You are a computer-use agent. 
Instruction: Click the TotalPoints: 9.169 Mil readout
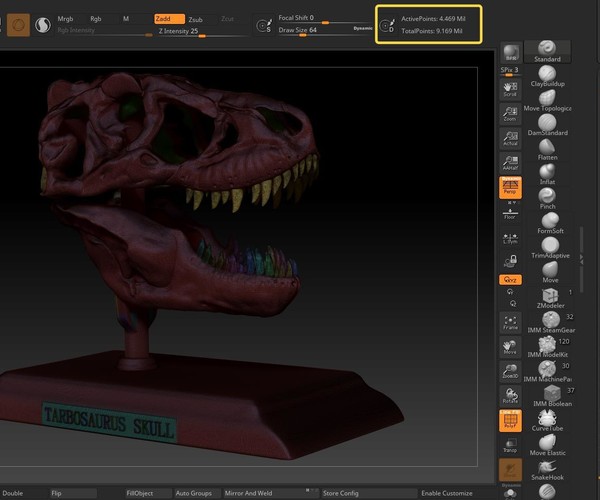point(432,31)
